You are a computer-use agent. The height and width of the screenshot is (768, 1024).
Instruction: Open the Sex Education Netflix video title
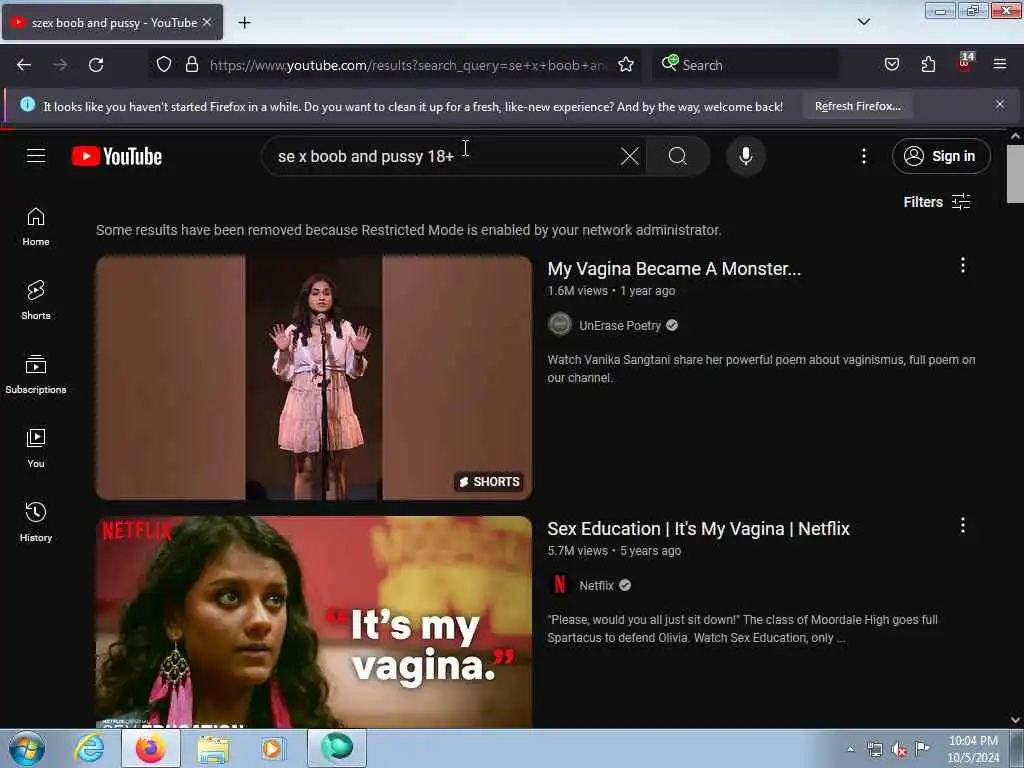(698, 528)
